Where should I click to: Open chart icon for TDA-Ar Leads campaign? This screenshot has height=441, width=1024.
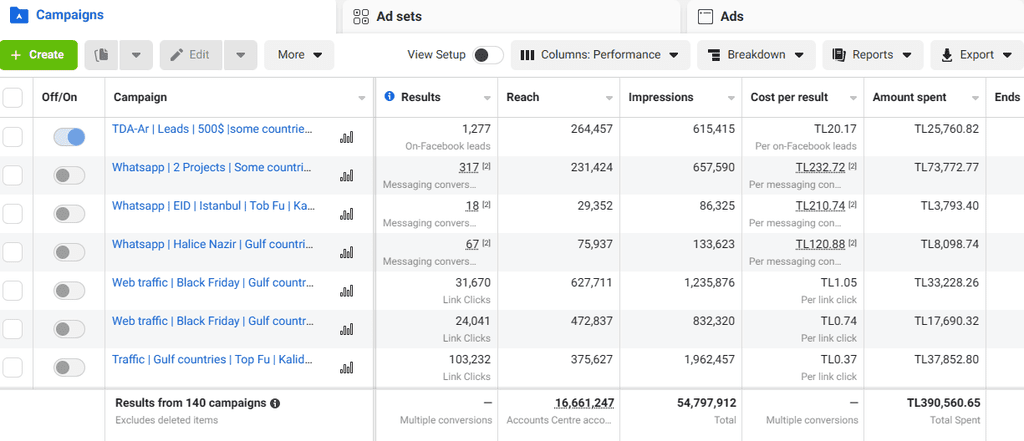346,137
